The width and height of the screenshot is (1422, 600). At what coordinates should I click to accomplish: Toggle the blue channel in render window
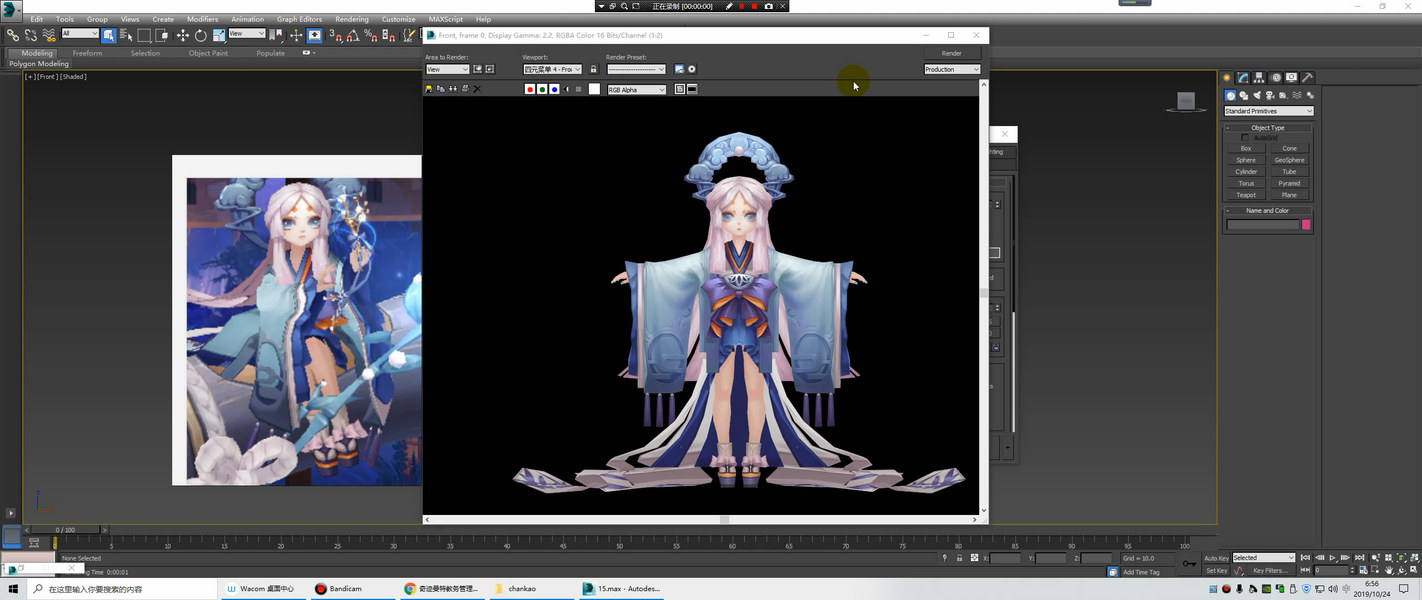point(554,89)
